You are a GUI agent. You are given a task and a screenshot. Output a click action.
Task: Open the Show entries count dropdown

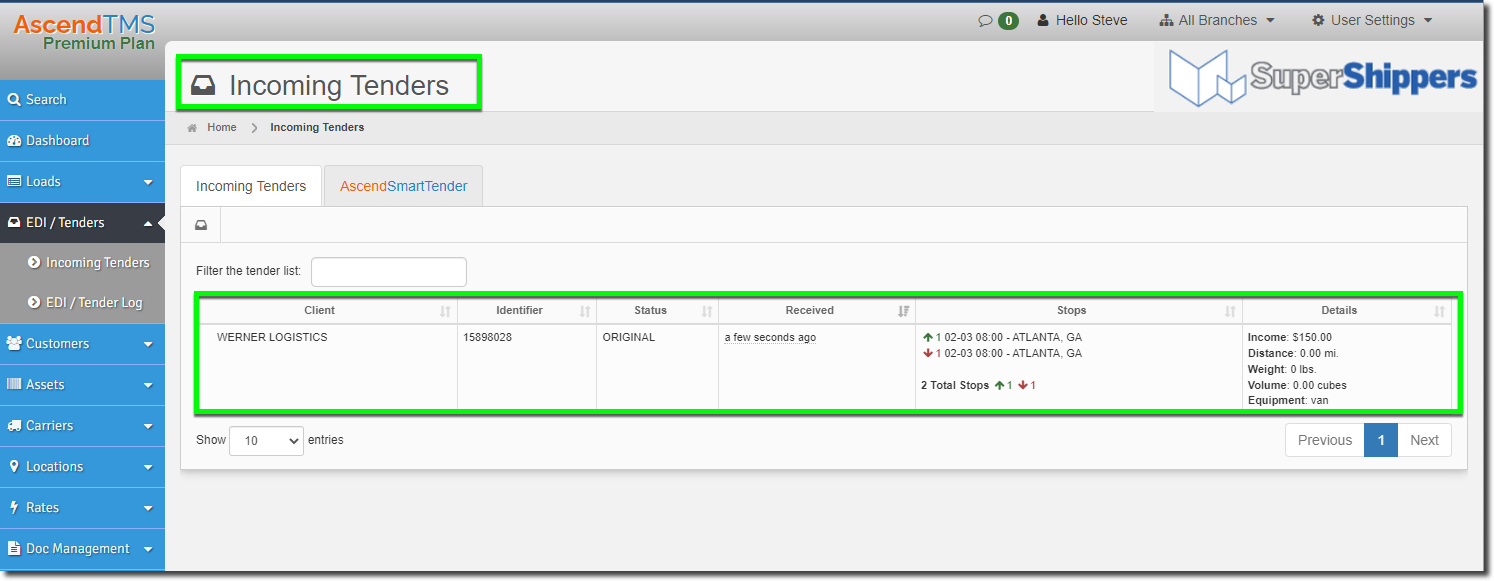point(266,441)
